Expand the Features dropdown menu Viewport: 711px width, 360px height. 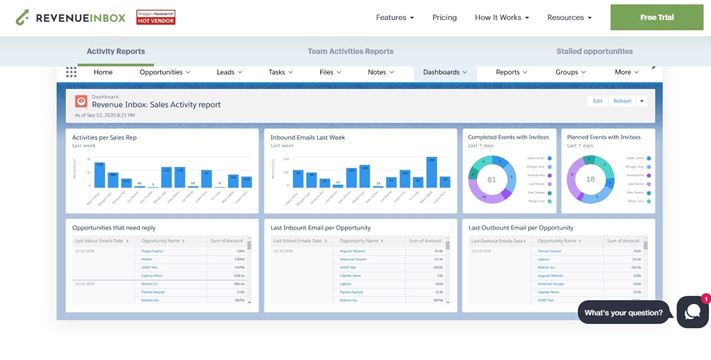394,18
